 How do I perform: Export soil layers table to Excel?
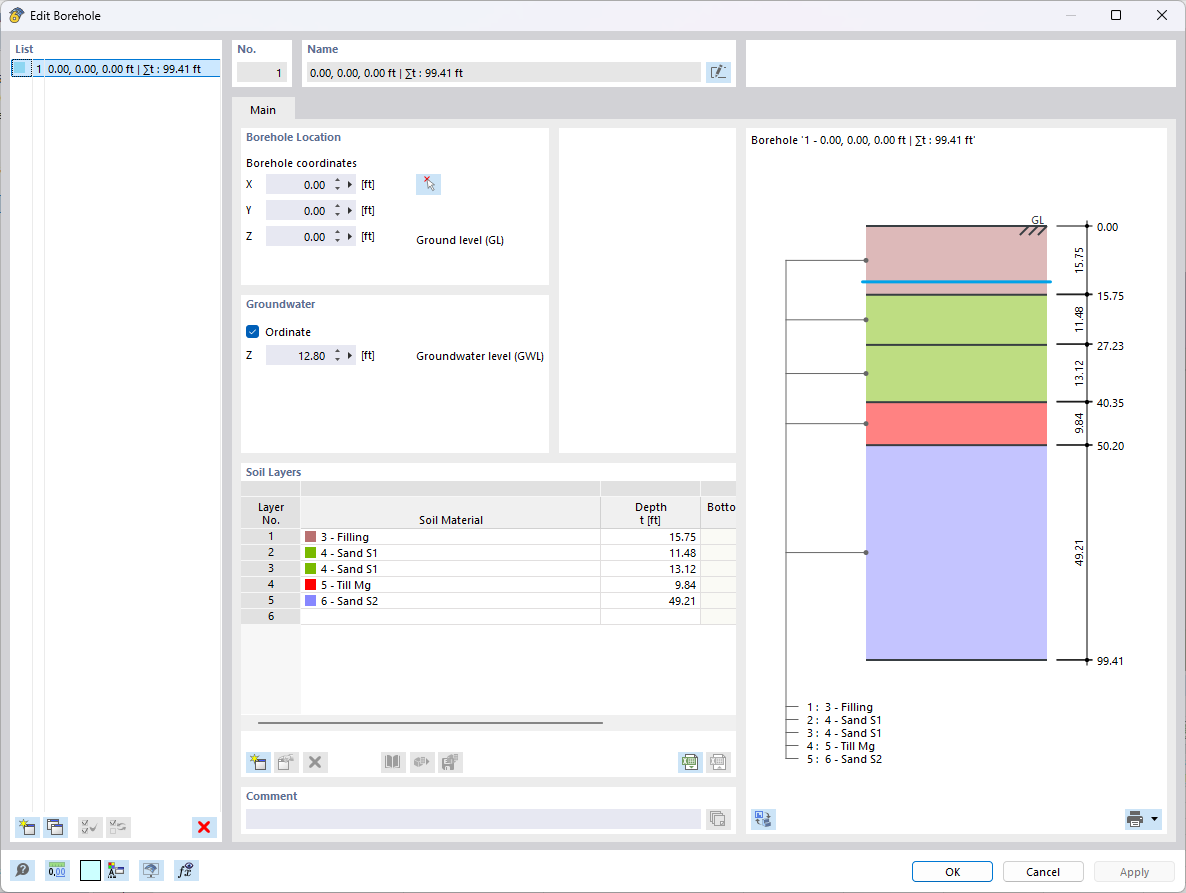pyautogui.click(x=690, y=762)
